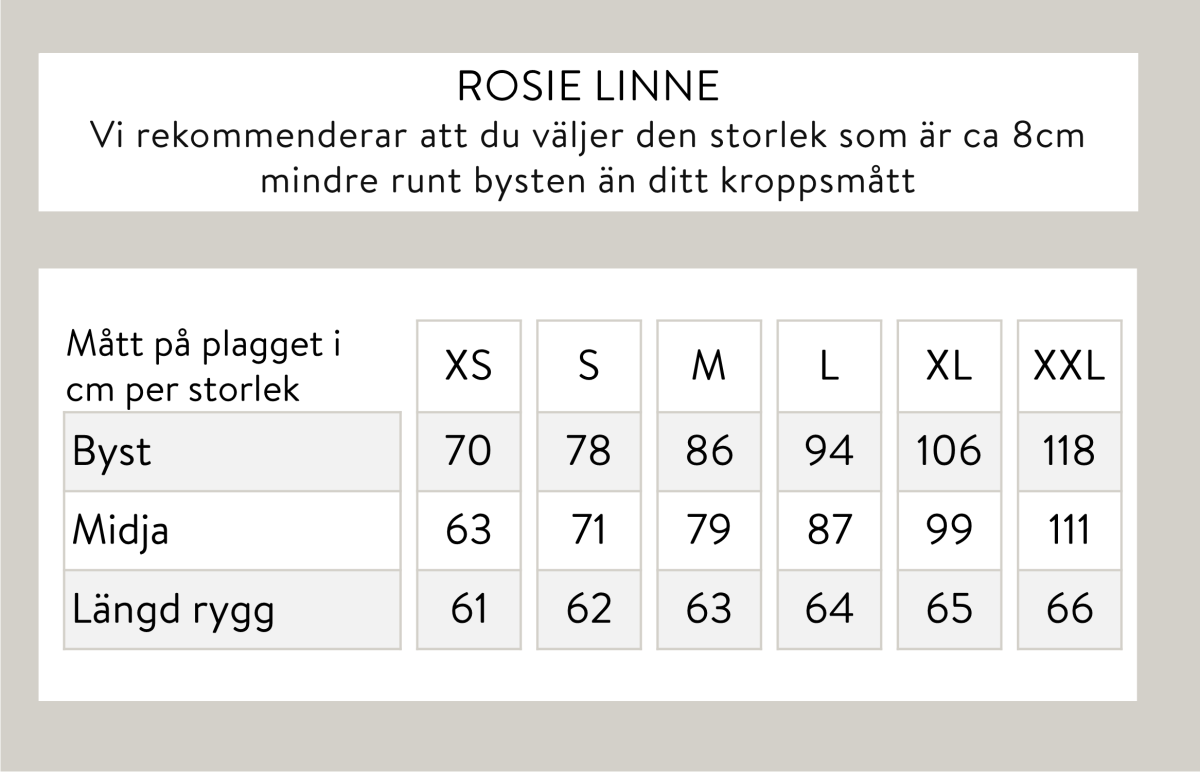Select the Längd rygg row label
The image size is (1200, 772).
(x=173, y=609)
